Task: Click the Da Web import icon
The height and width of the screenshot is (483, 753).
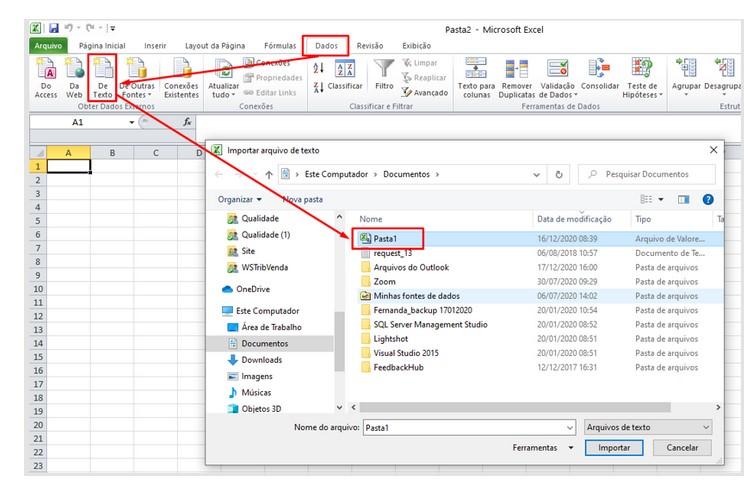Action: [x=74, y=78]
